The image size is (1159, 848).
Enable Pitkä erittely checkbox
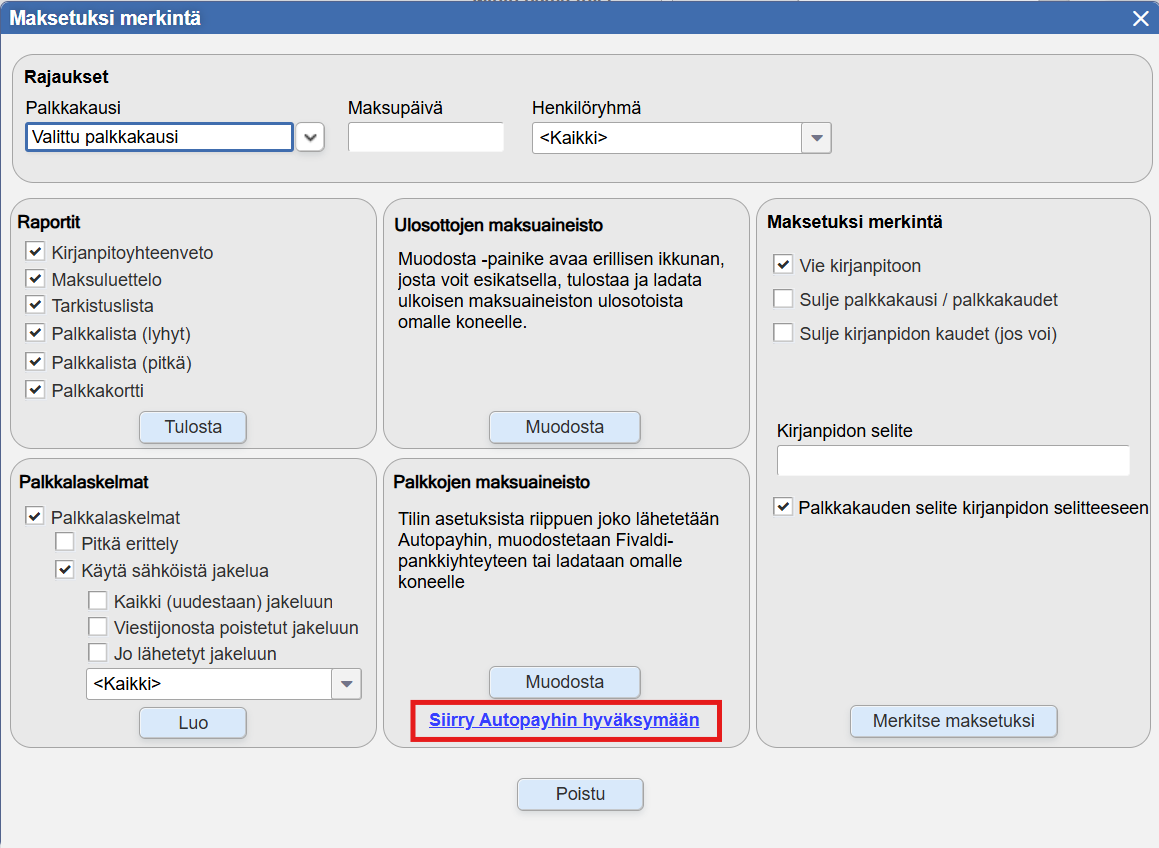65,543
